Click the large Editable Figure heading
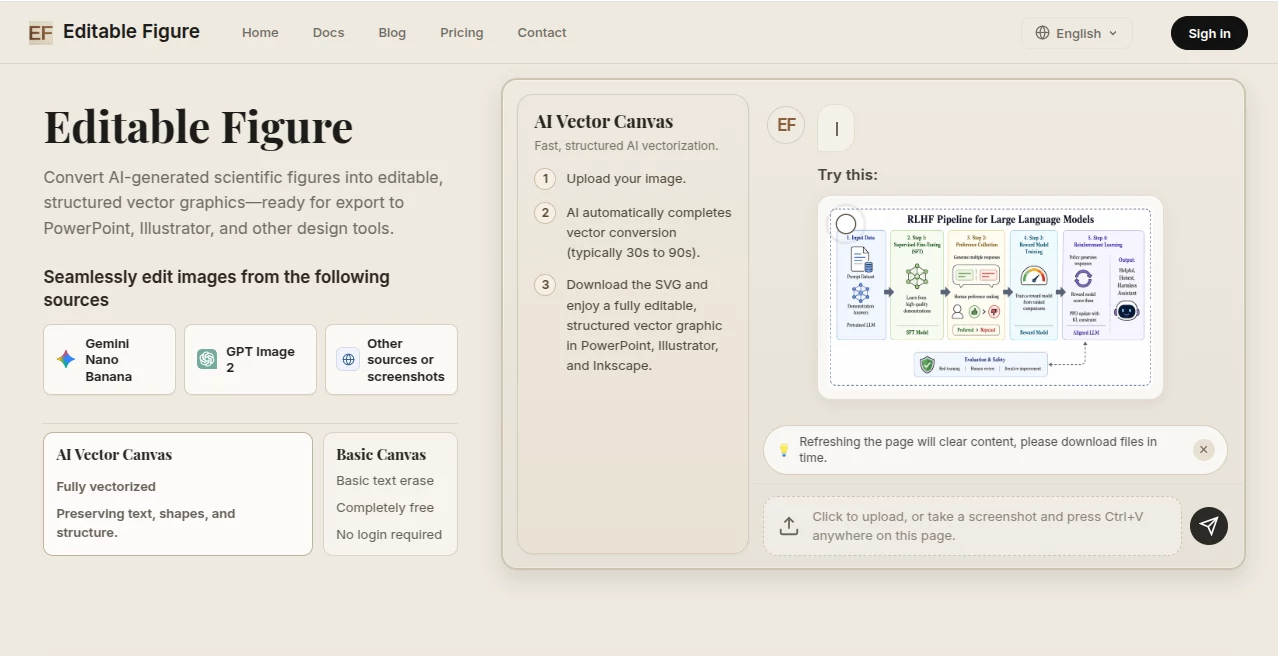The image size is (1278, 656). [198, 127]
